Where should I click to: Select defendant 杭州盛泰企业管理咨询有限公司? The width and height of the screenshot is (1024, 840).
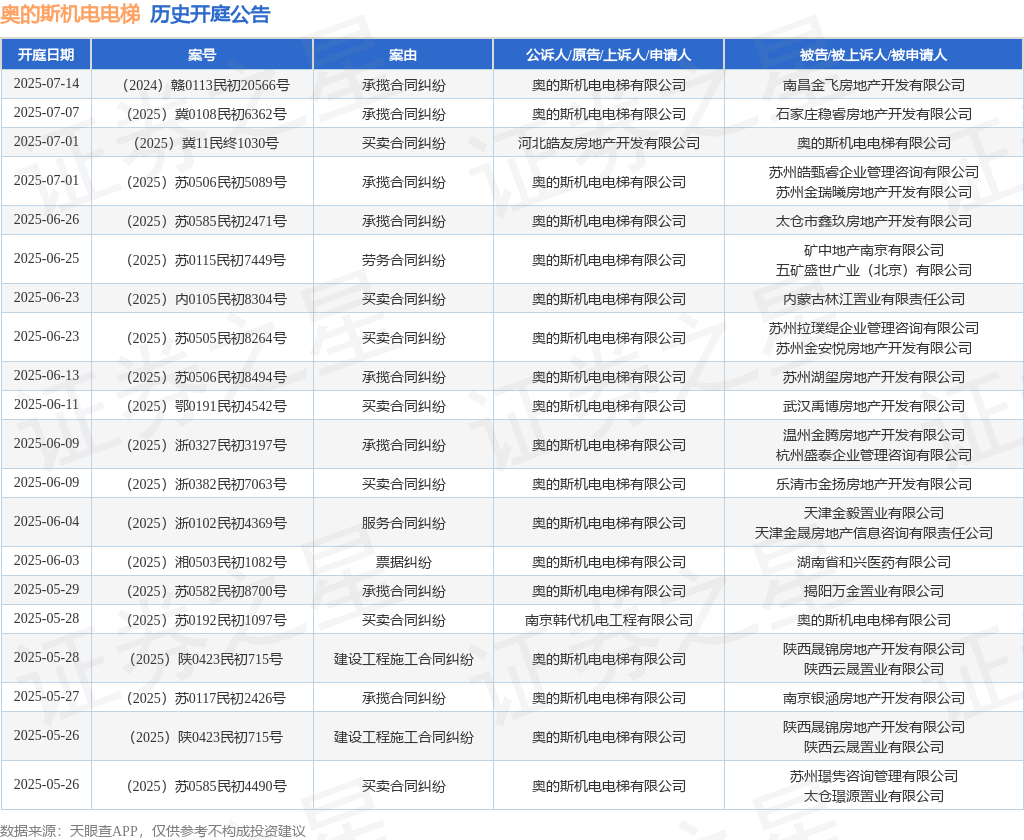click(874, 455)
